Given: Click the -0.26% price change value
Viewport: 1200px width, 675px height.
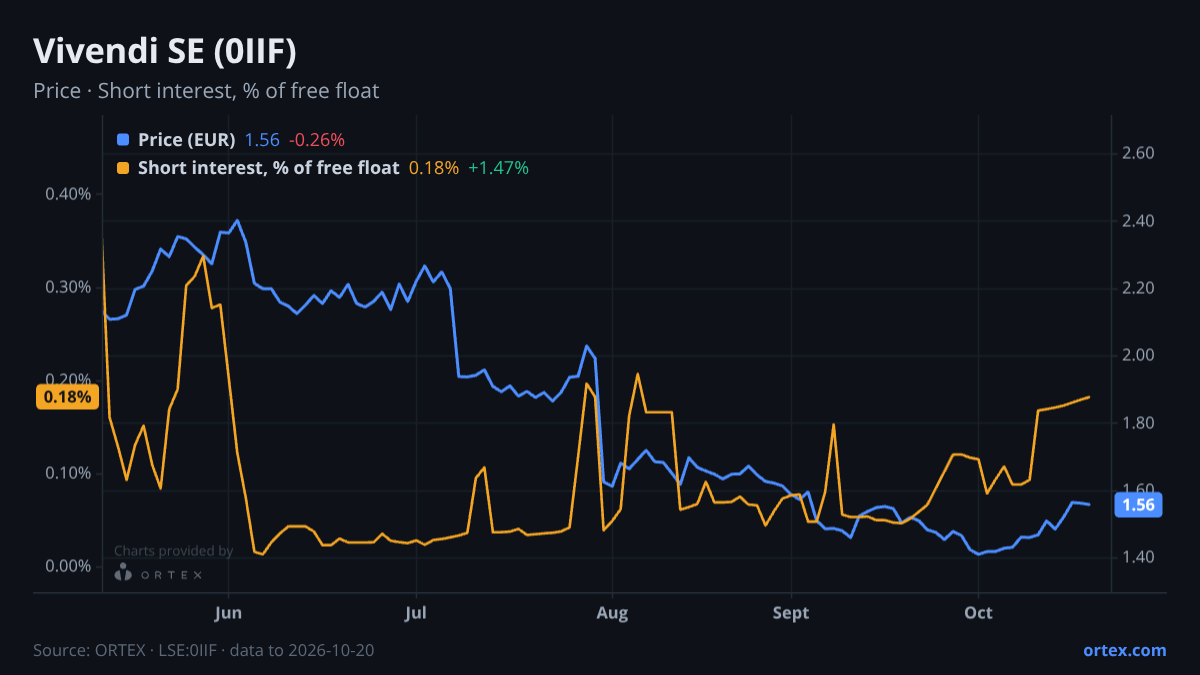Looking at the screenshot, I should [316, 140].
